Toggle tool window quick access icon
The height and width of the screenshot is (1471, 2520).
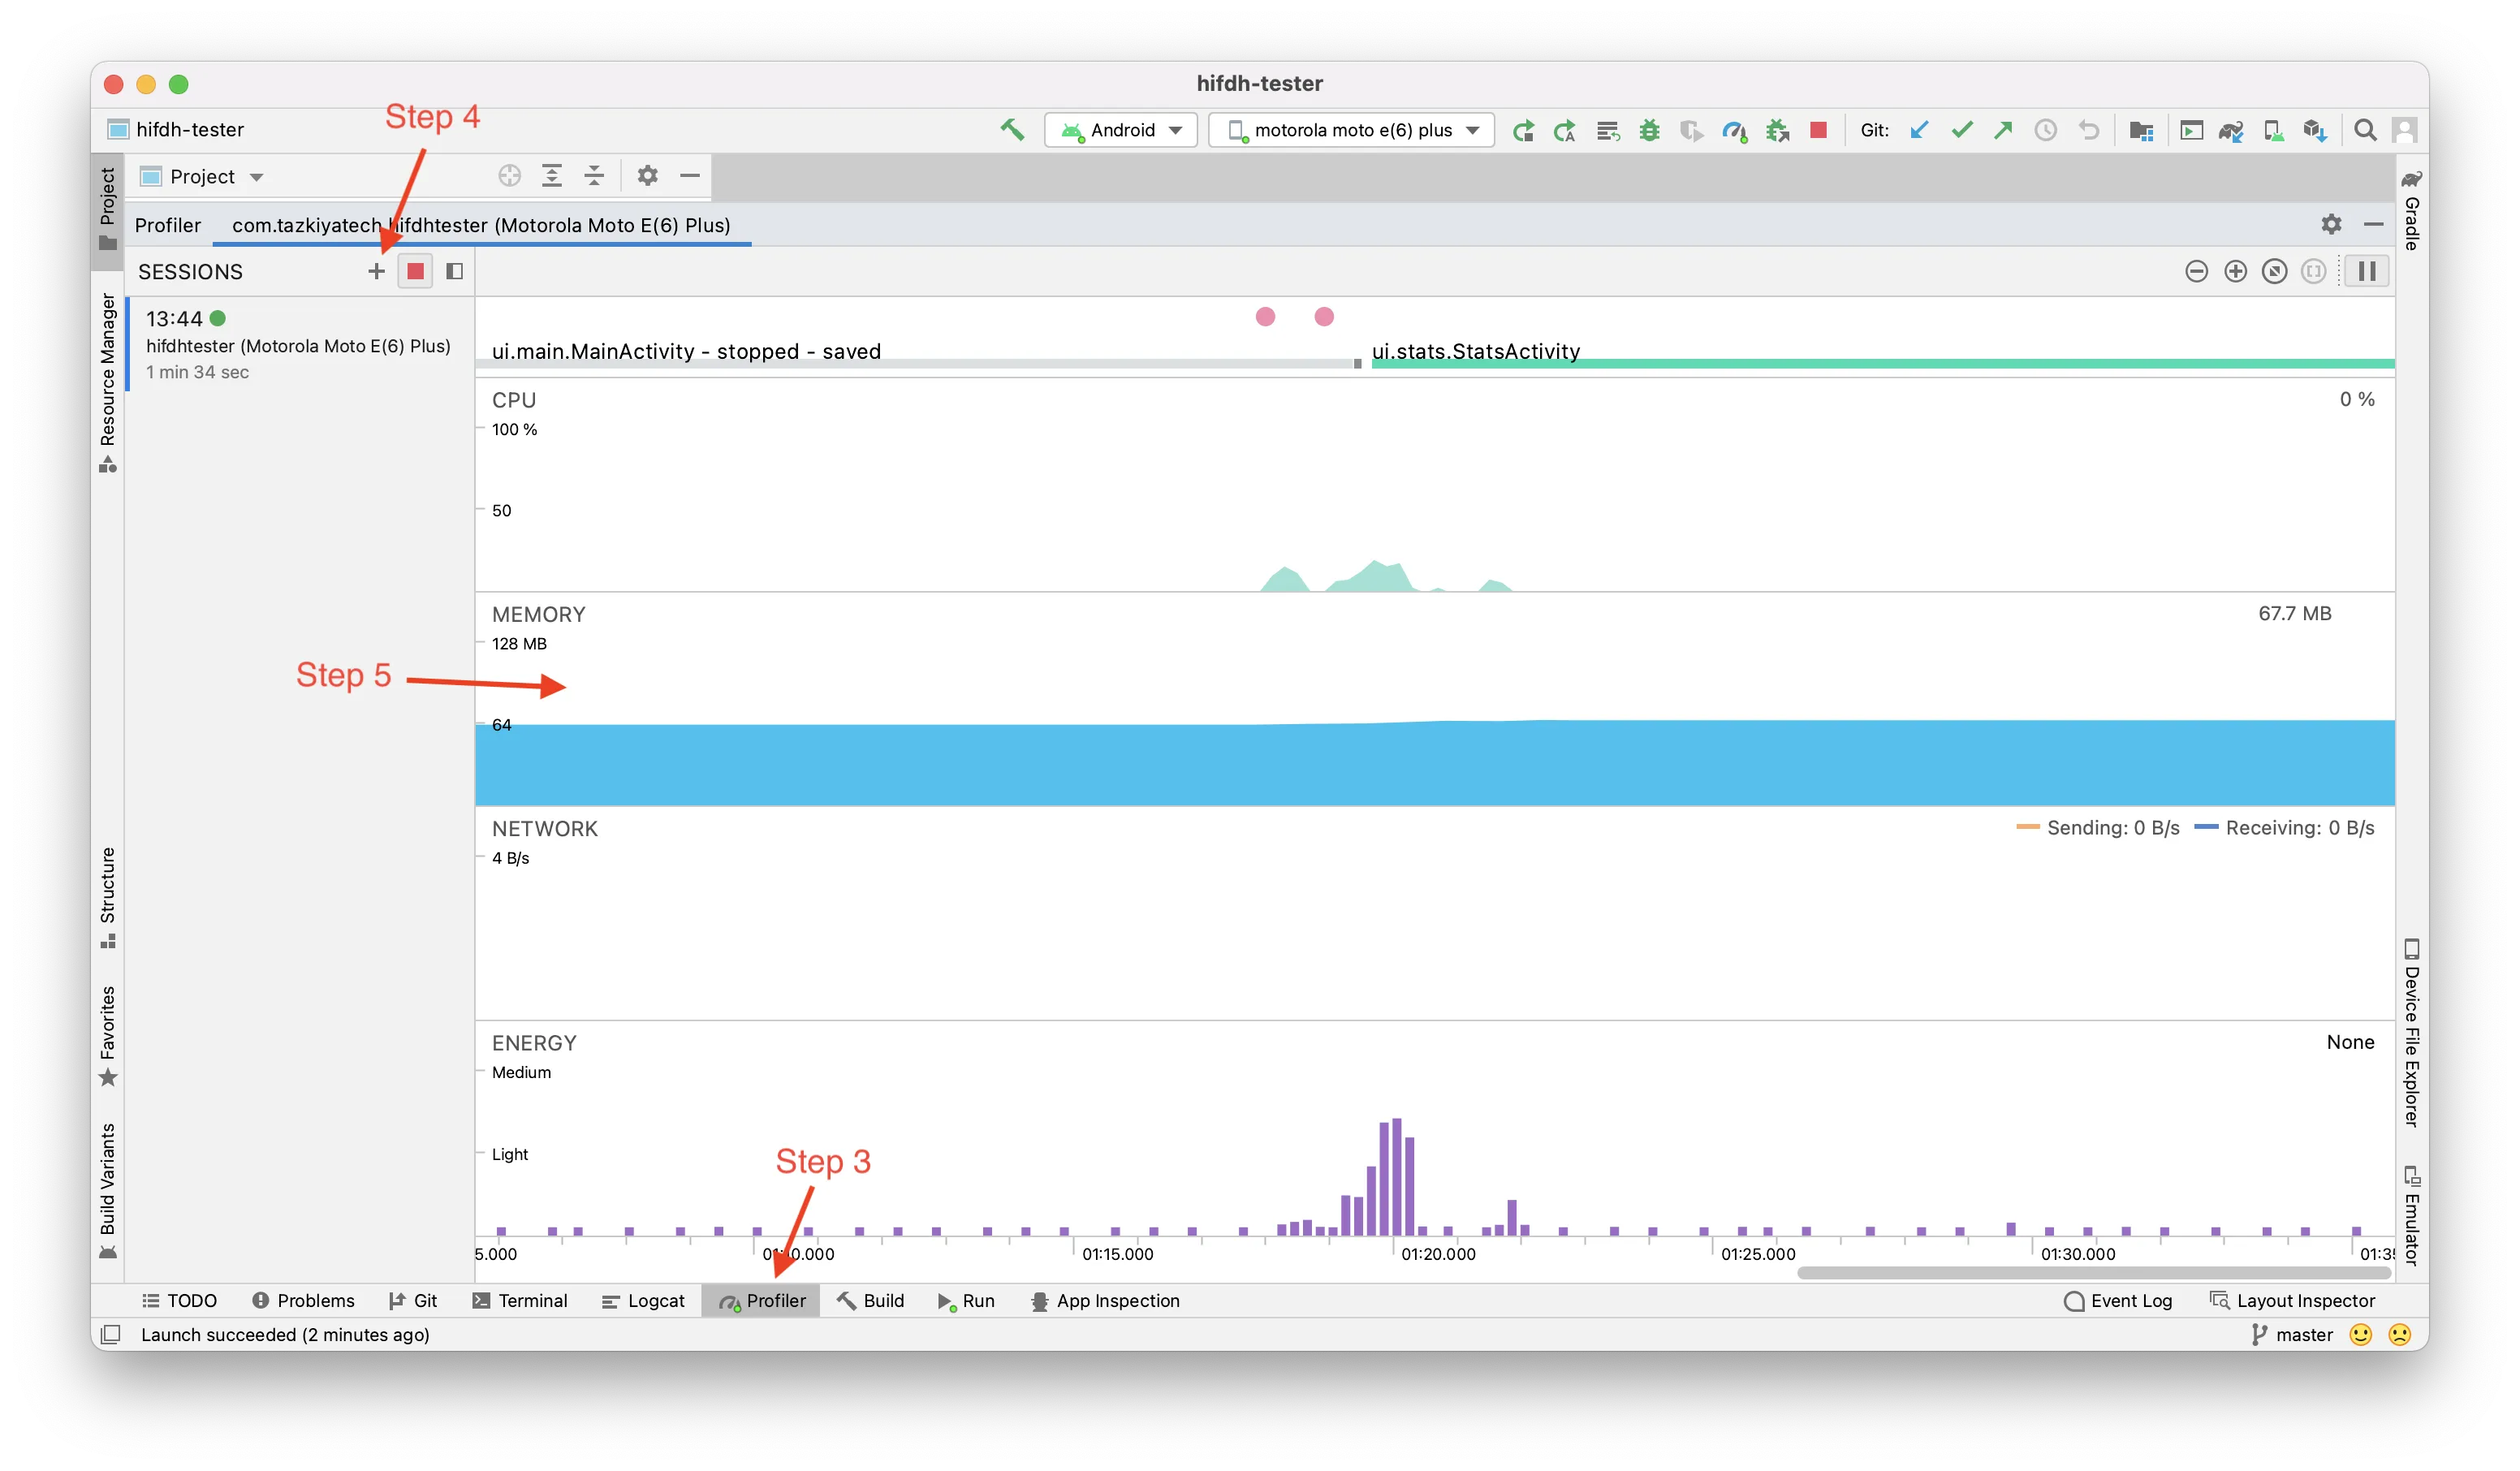(x=111, y=1334)
